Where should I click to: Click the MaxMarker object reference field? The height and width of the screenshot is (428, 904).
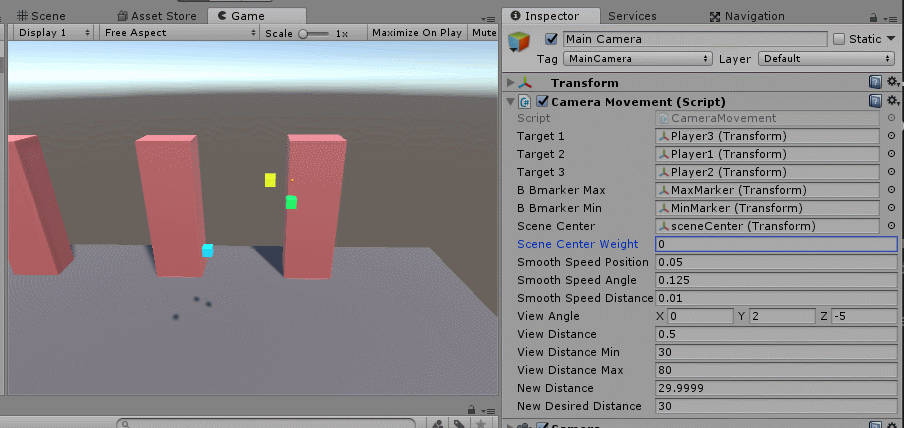(767, 190)
